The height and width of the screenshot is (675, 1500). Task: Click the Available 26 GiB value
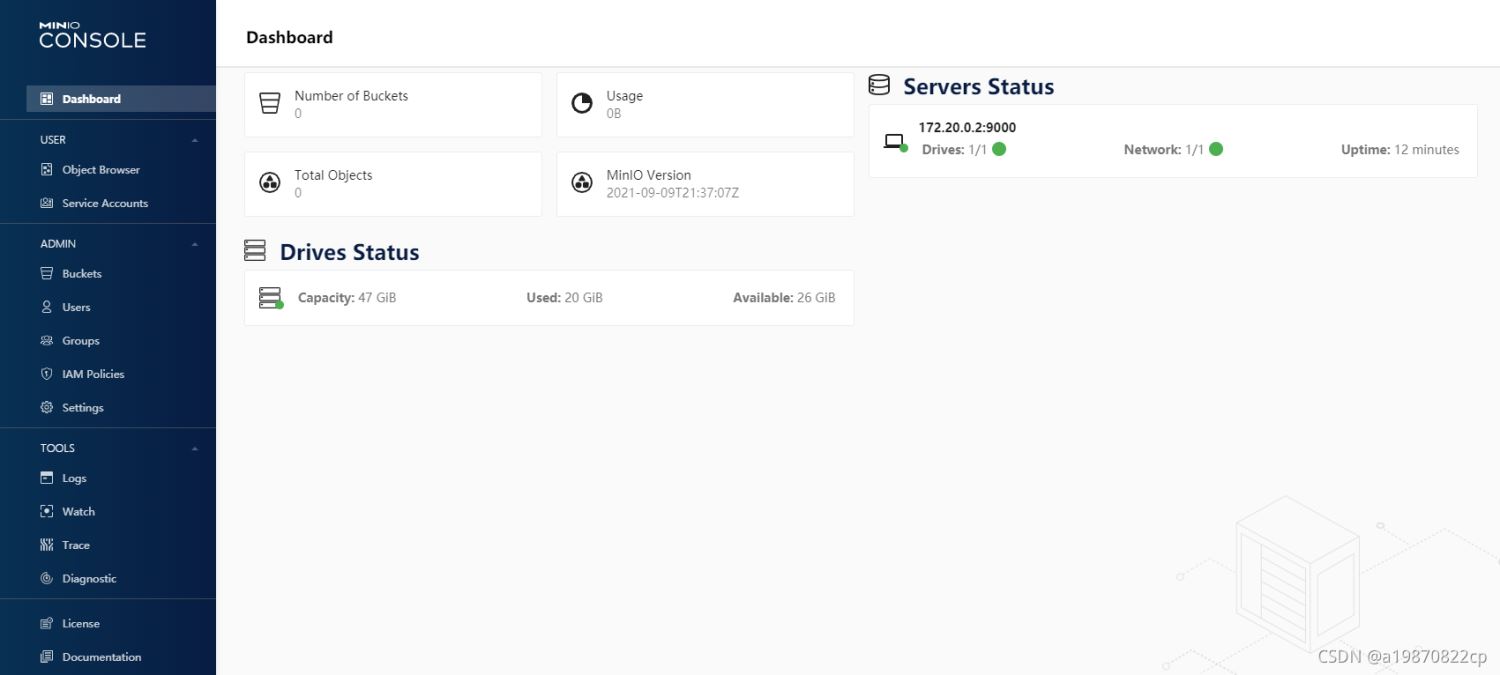784,297
